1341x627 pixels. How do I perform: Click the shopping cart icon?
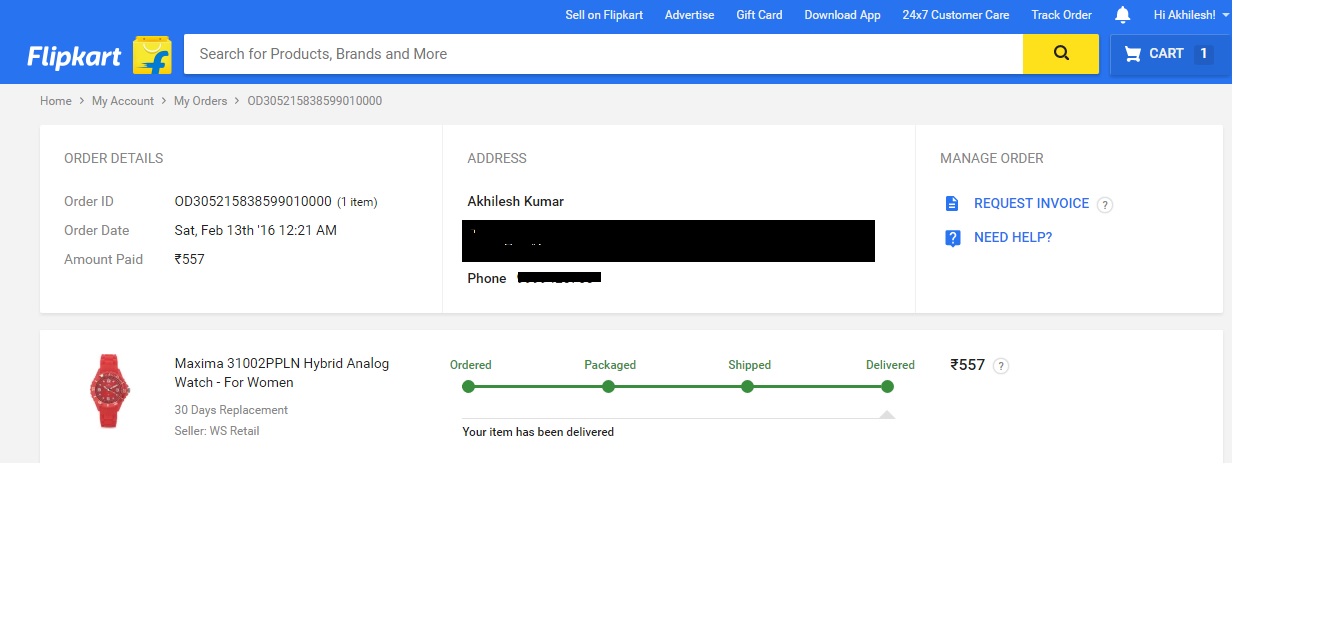point(1132,54)
